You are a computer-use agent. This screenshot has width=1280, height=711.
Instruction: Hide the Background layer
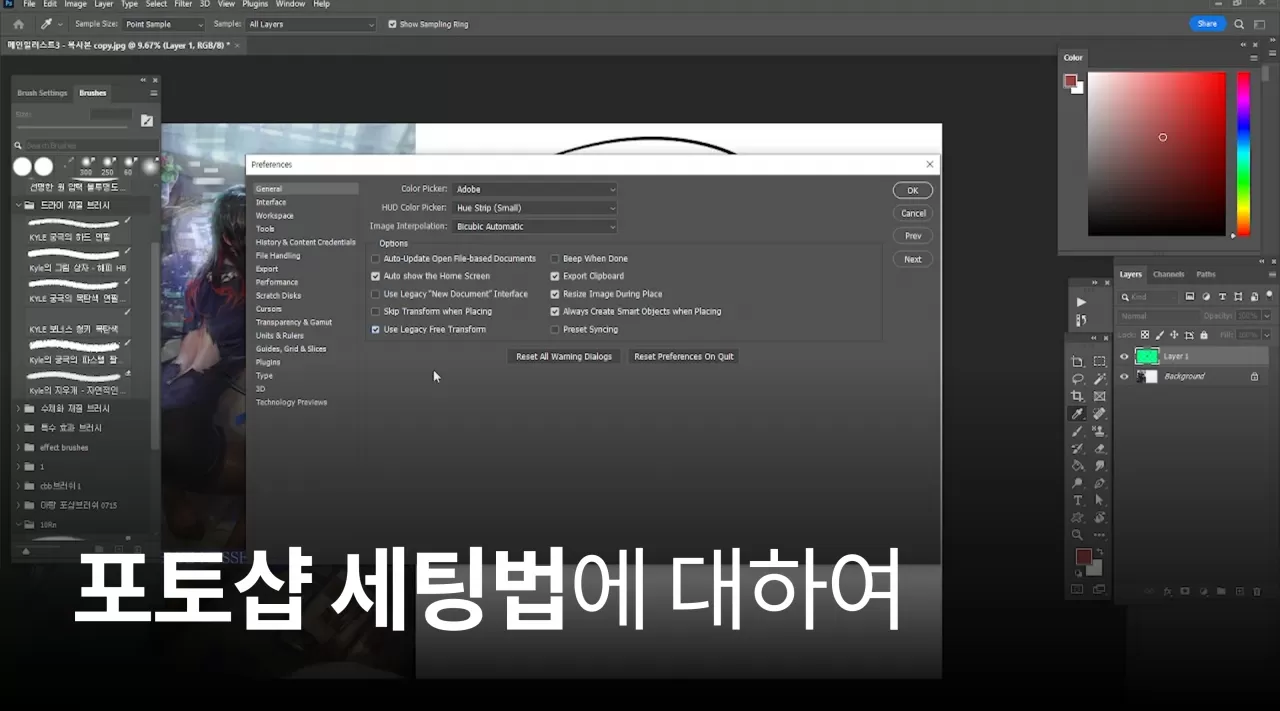pos(1123,376)
